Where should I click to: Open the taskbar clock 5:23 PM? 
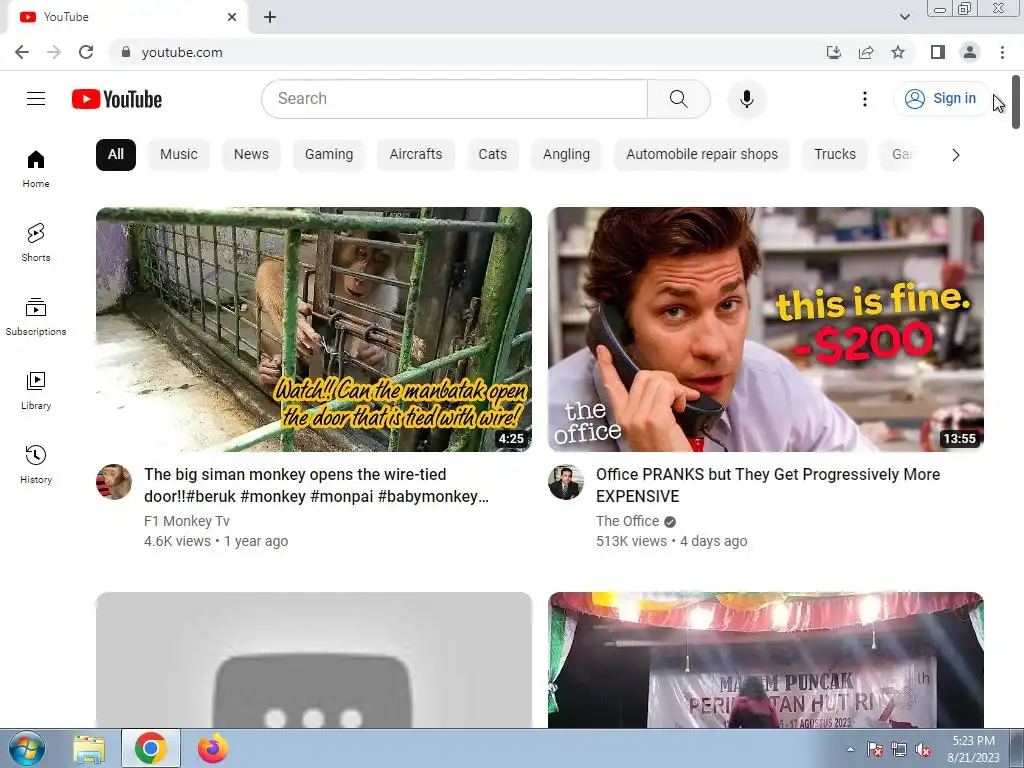pos(973,749)
